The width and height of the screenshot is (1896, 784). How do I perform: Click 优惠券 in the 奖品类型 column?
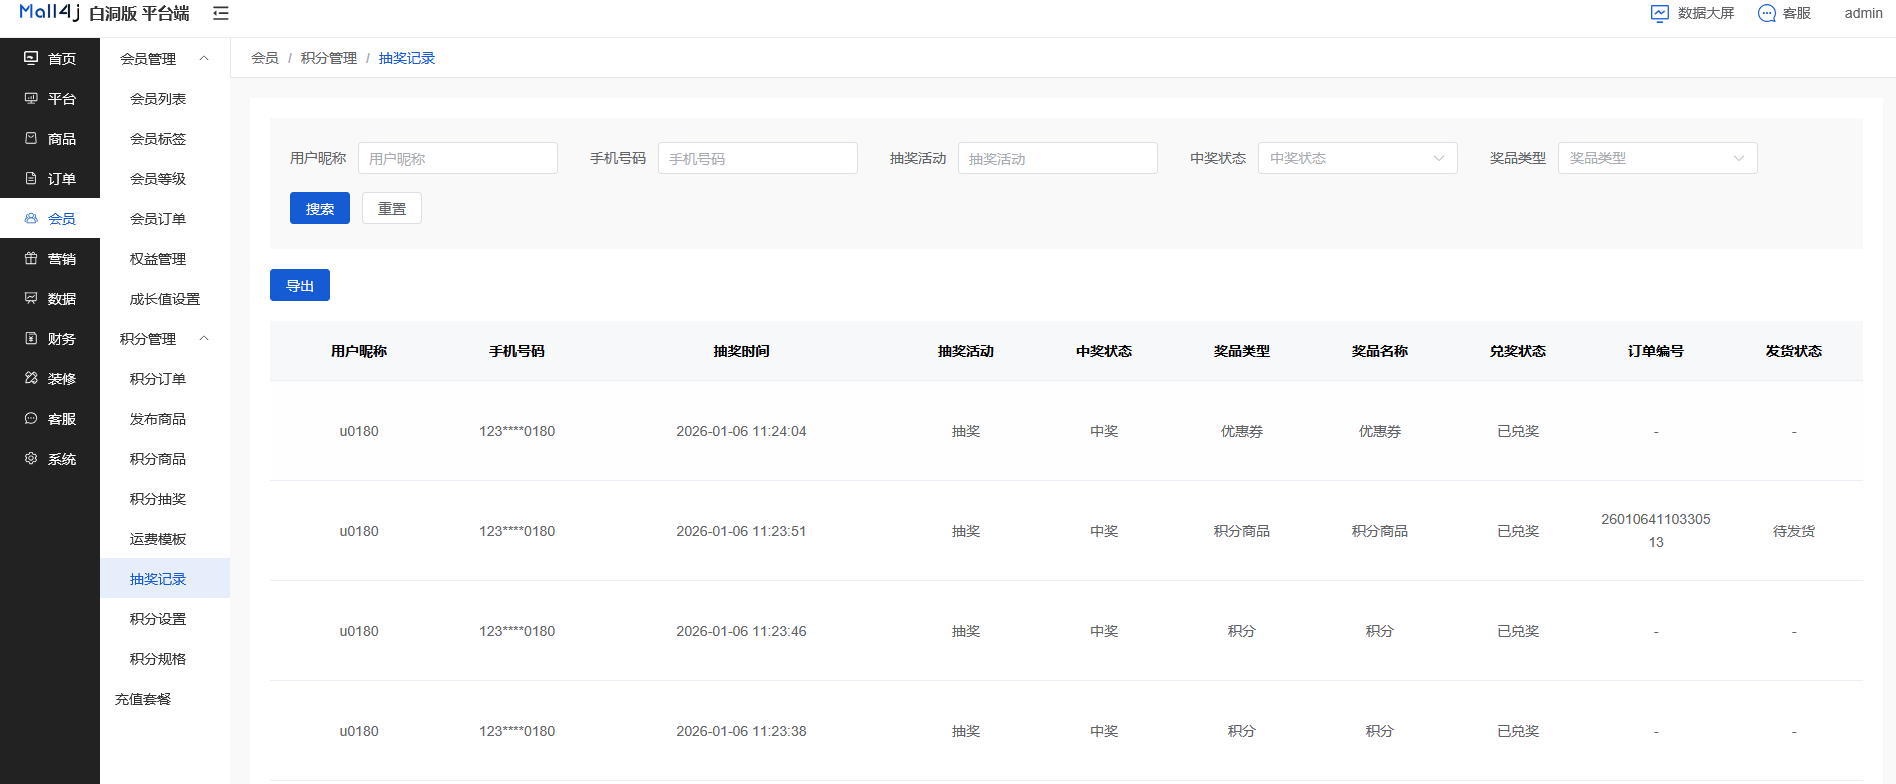[x=1242, y=431]
